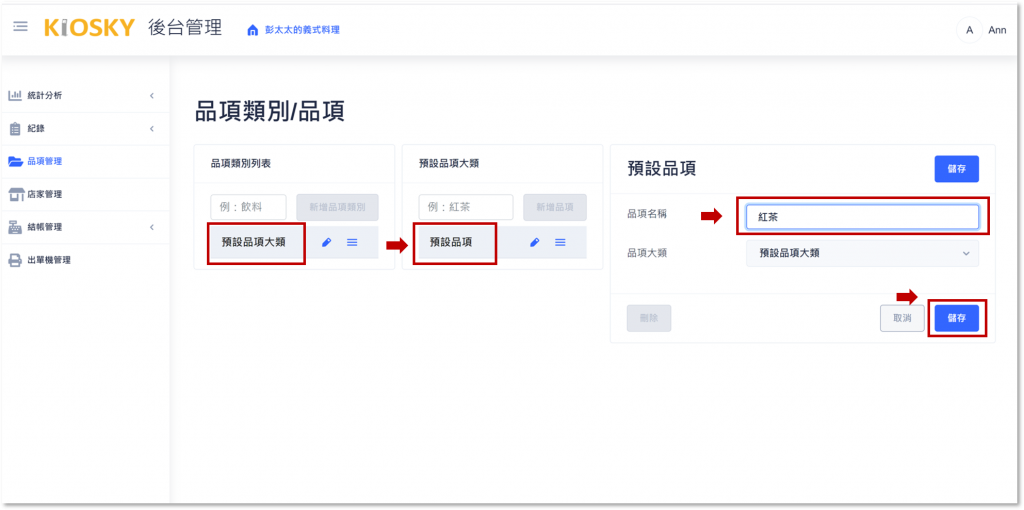Image resolution: width=1024 pixels, height=510 pixels.
Task: Click the 品項類別列表 panel title
Action: tap(240, 164)
